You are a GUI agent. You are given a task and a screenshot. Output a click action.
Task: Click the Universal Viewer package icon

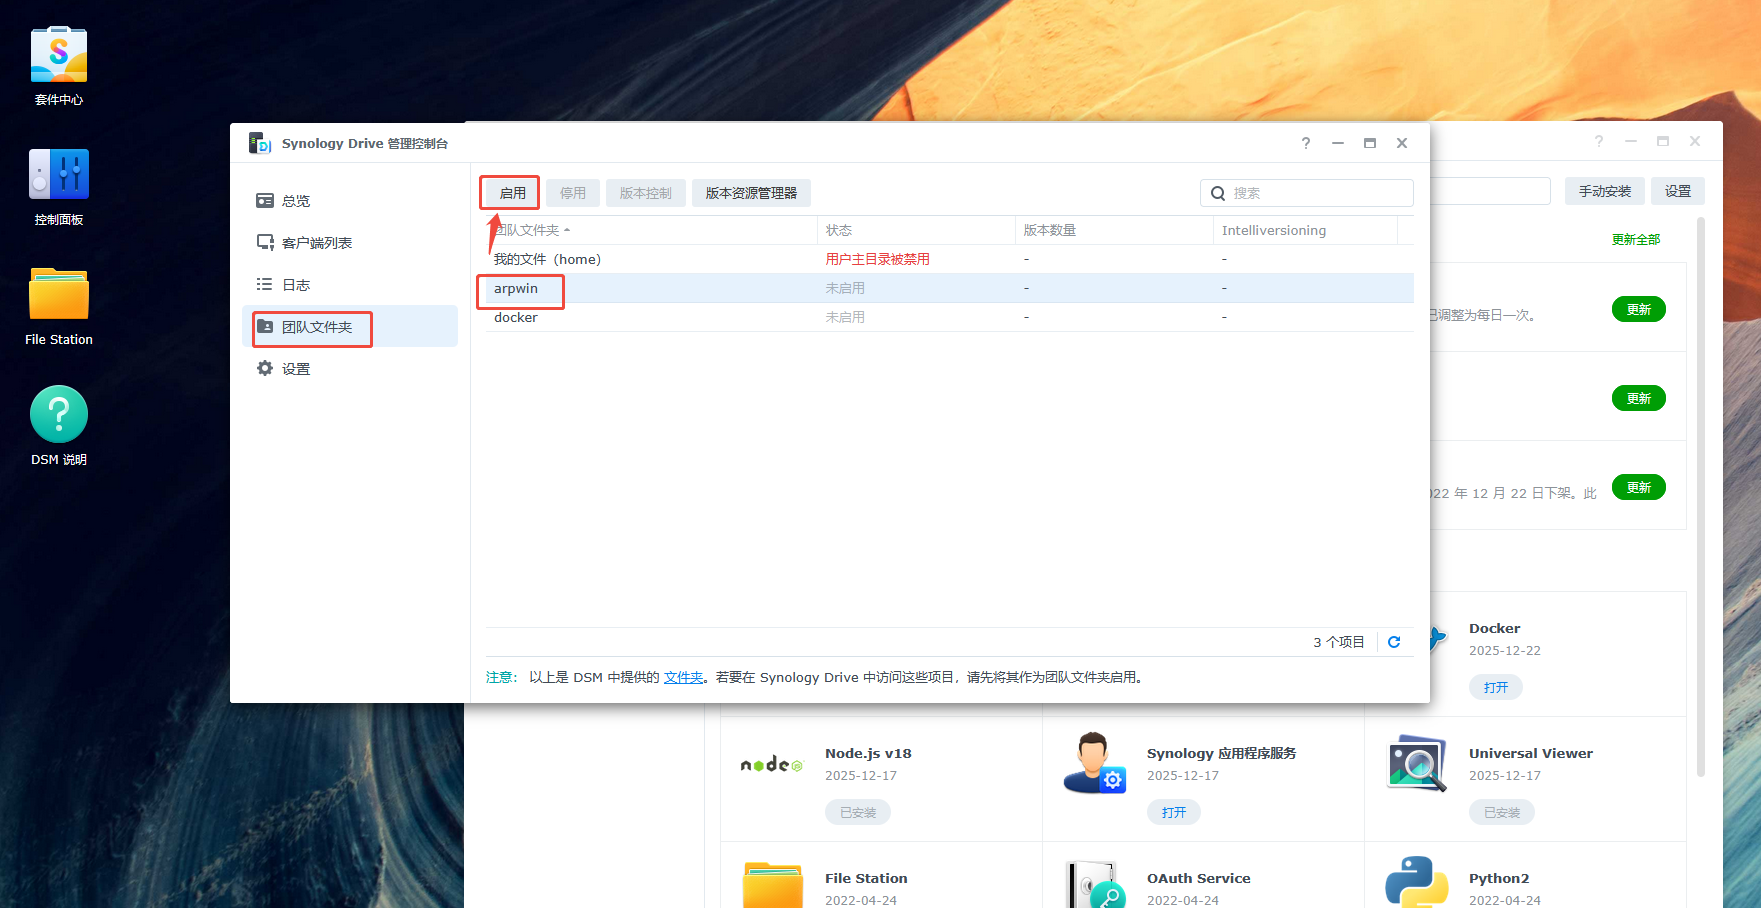tap(1416, 764)
